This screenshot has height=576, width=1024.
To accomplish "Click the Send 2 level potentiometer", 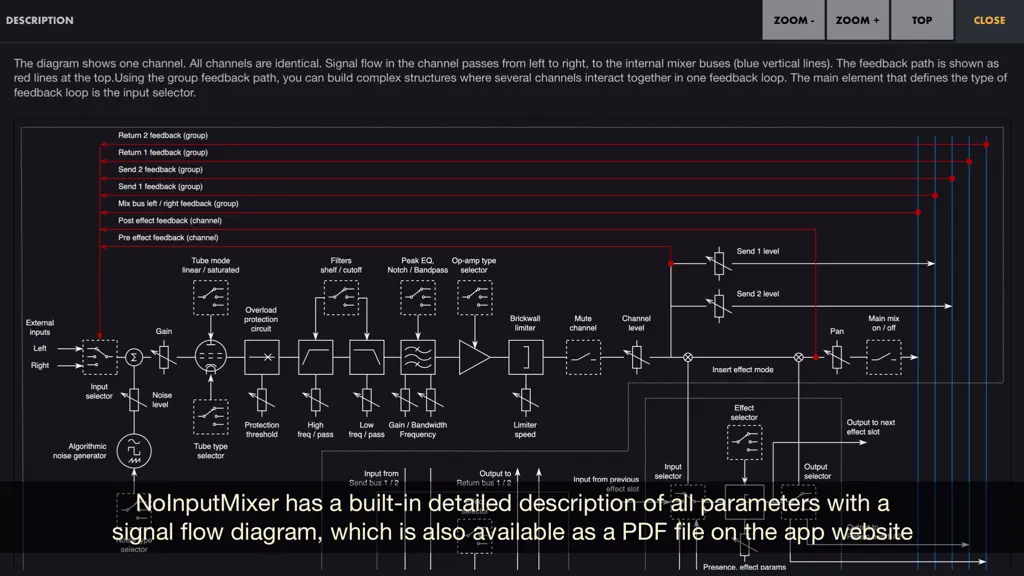I will (x=719, y=306).
